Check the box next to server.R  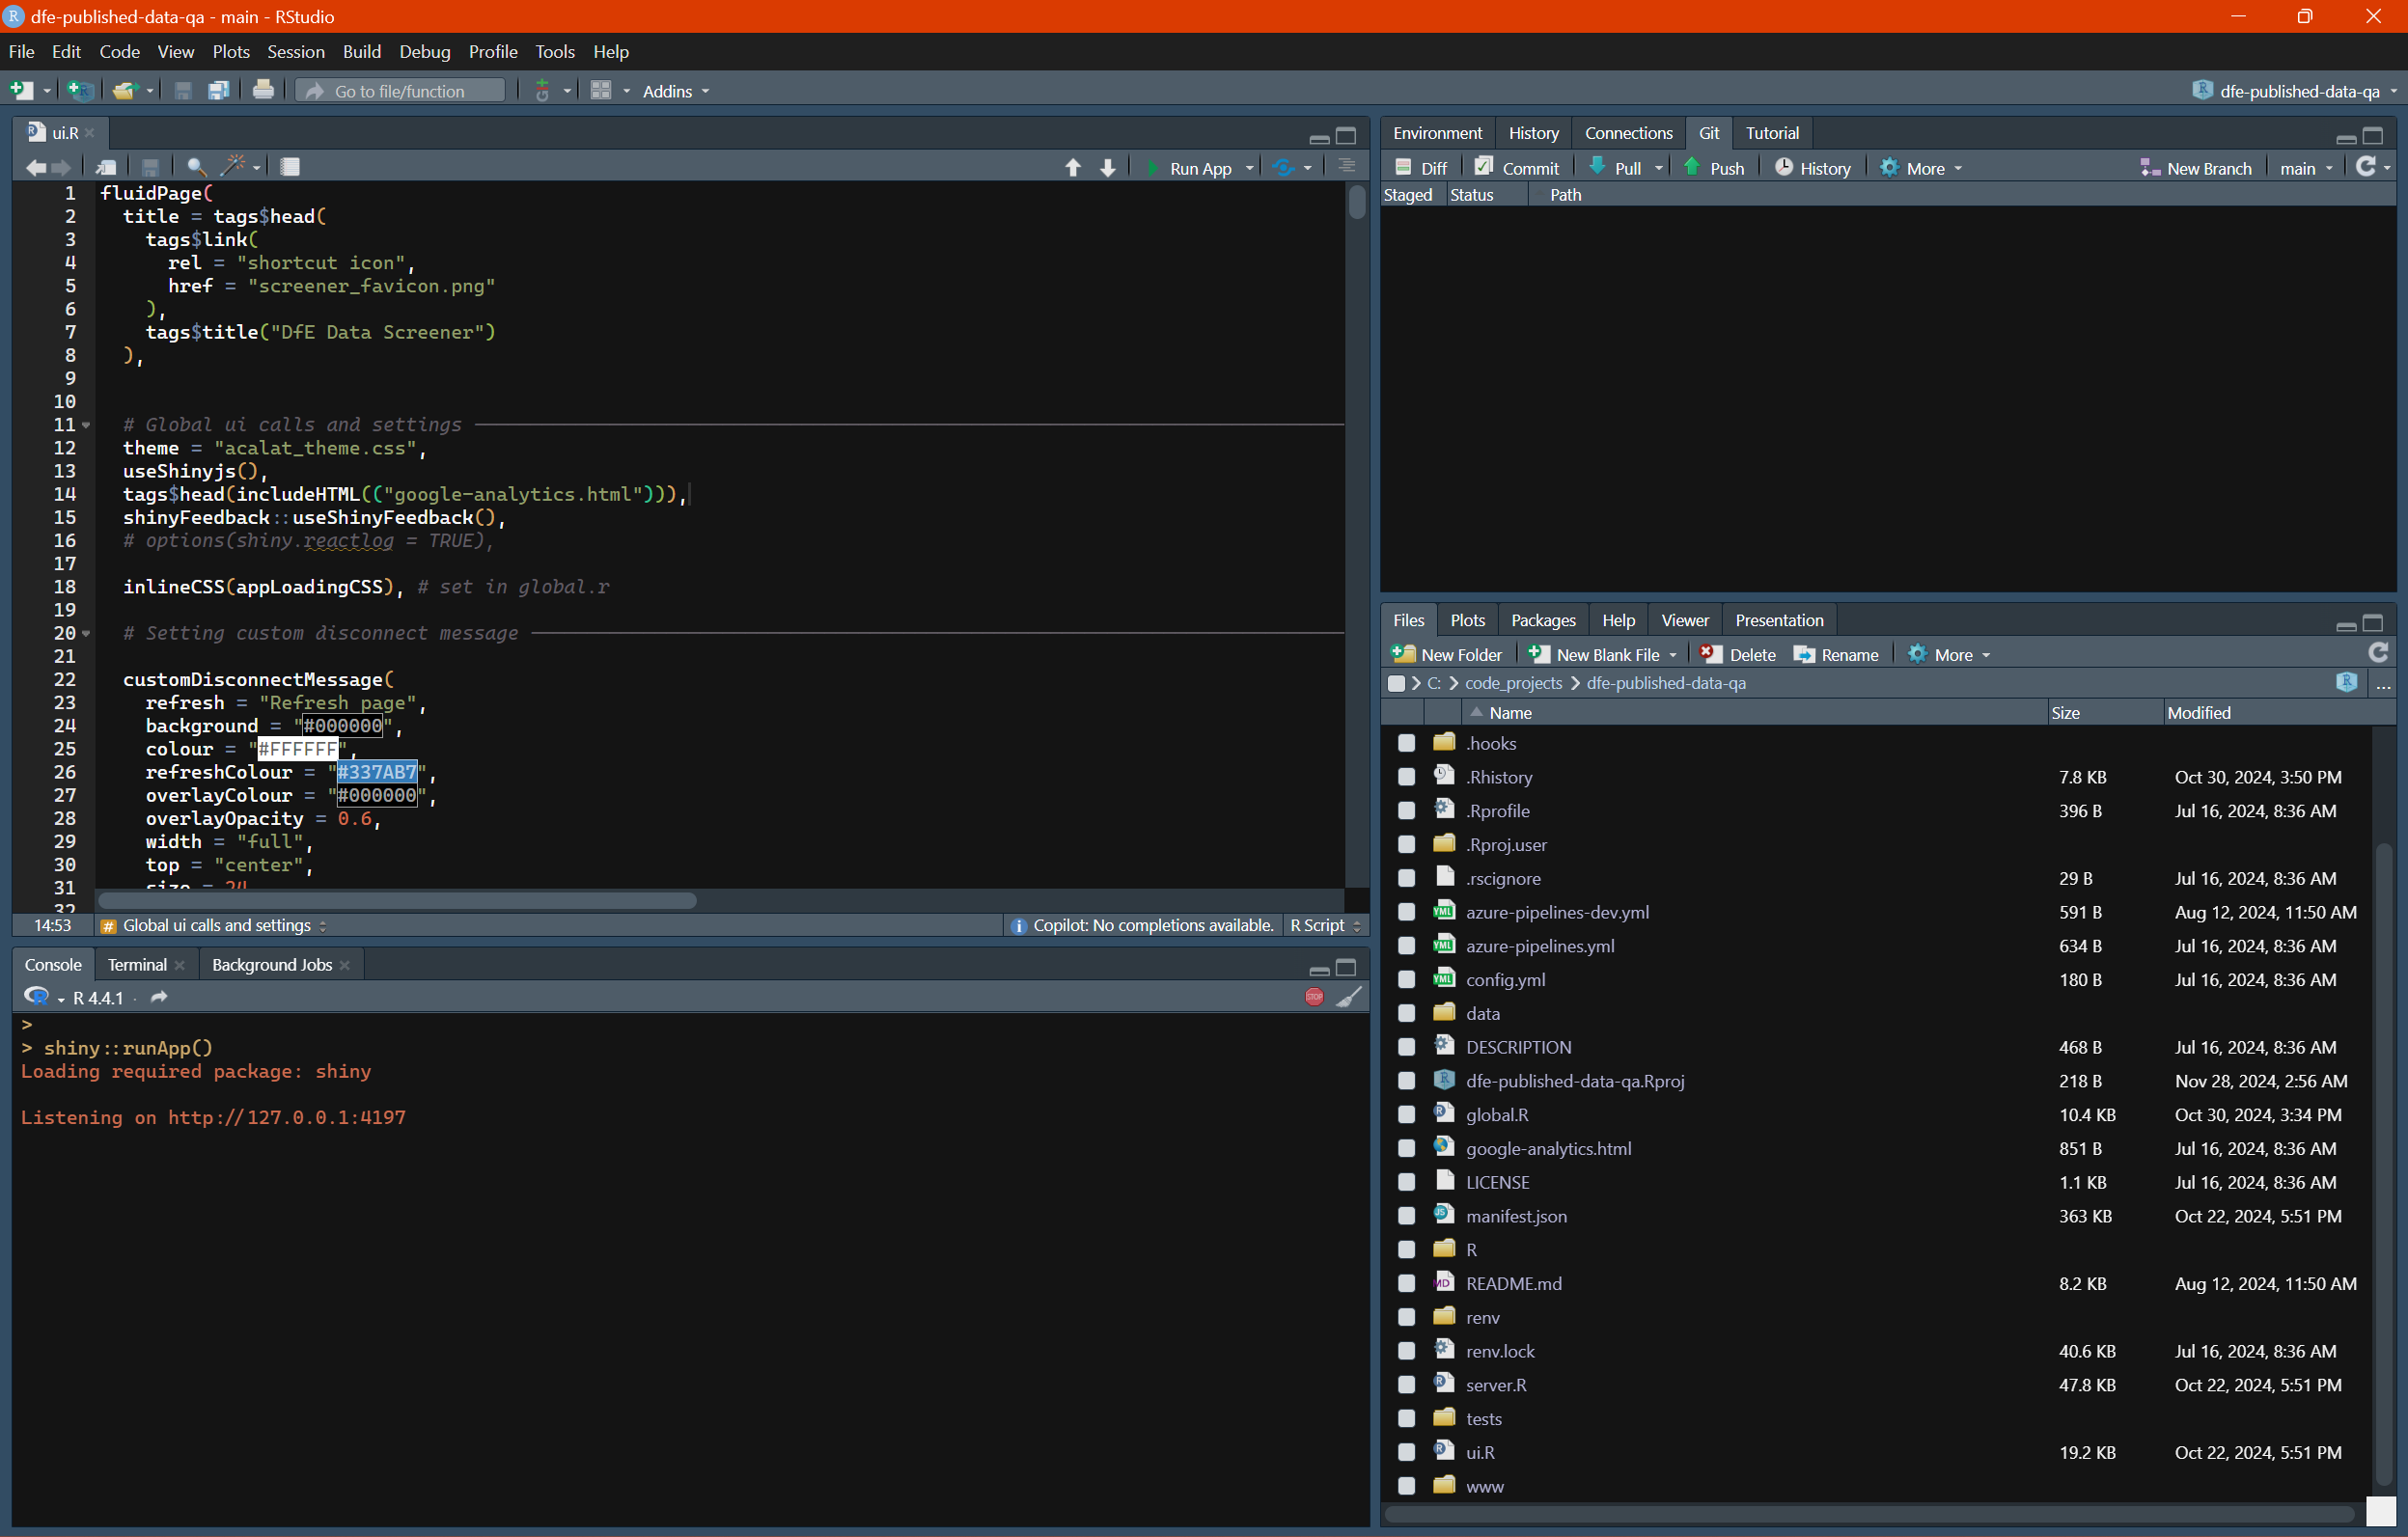point(1406,1385)
